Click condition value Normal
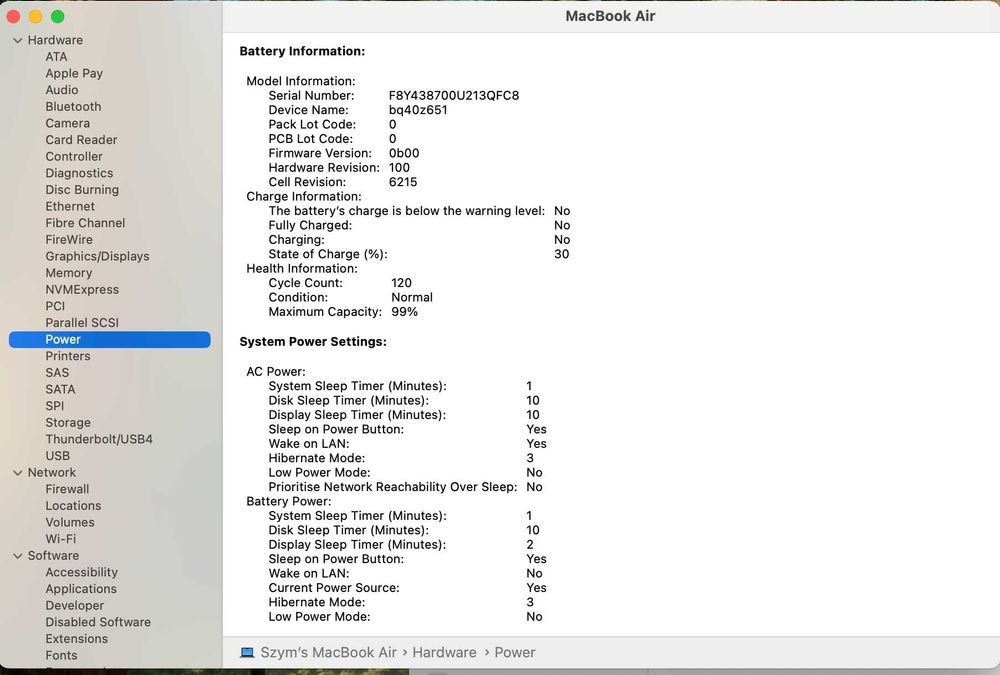 [x=412, y=297]
